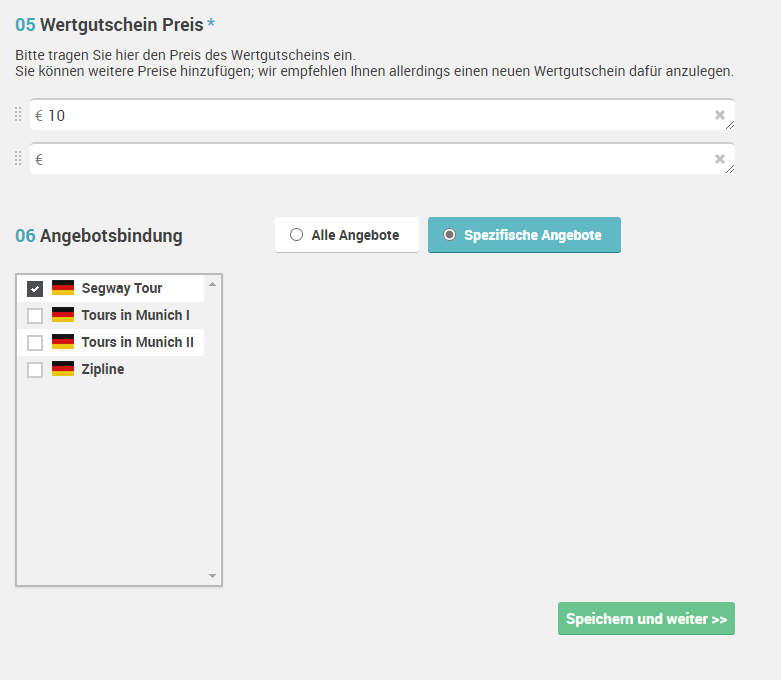The width and height of the screenshot is (781, 680).
Task: Click the offer list scroll-up arrow
Action: 213,284
